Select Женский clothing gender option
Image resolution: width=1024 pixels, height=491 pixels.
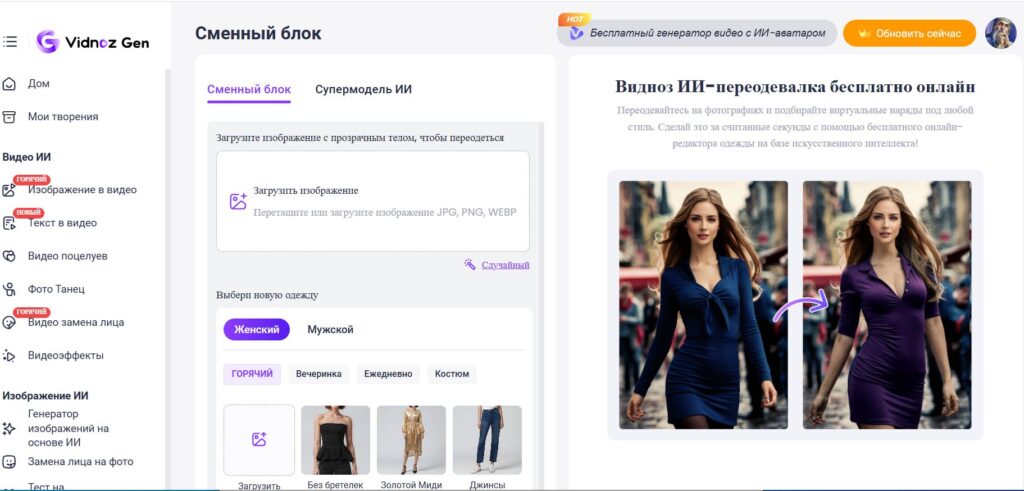257,330
